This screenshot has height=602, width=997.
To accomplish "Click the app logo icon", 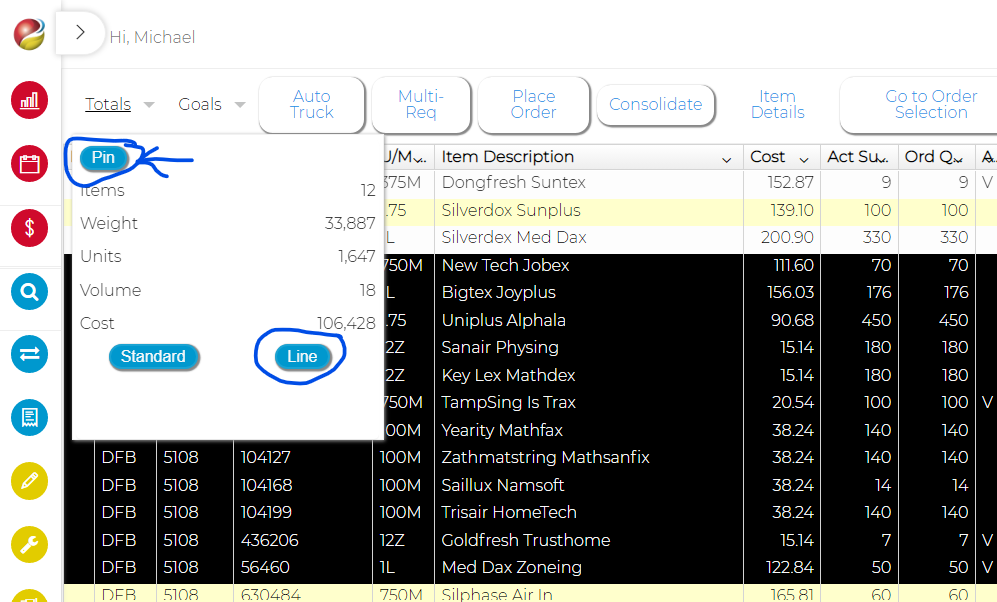I will 29,35.
